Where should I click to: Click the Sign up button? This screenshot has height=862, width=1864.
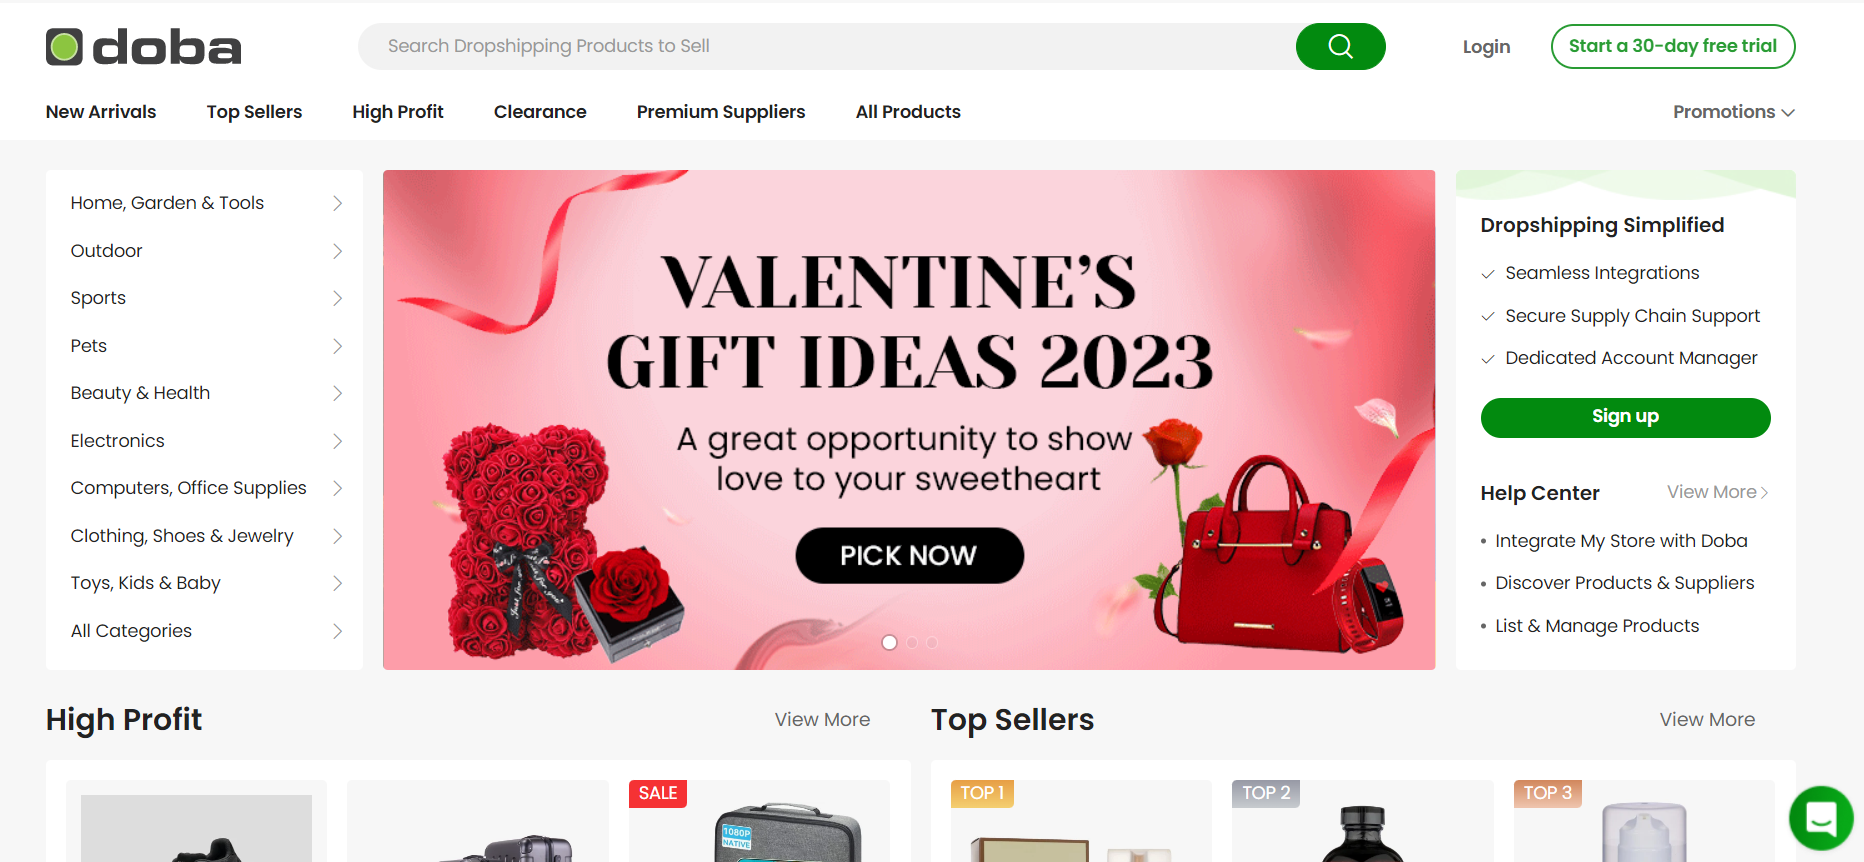coord(1625,417)
